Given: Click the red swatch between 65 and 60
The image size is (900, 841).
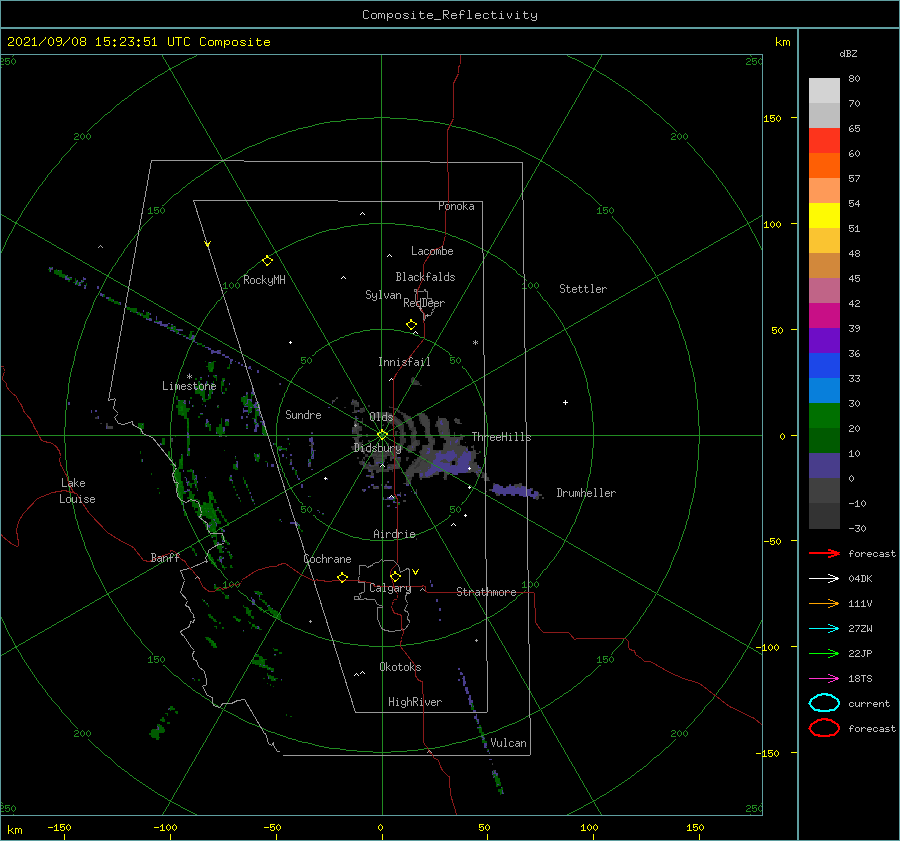Looking at the screenshot, I should [x=824, y=141].
